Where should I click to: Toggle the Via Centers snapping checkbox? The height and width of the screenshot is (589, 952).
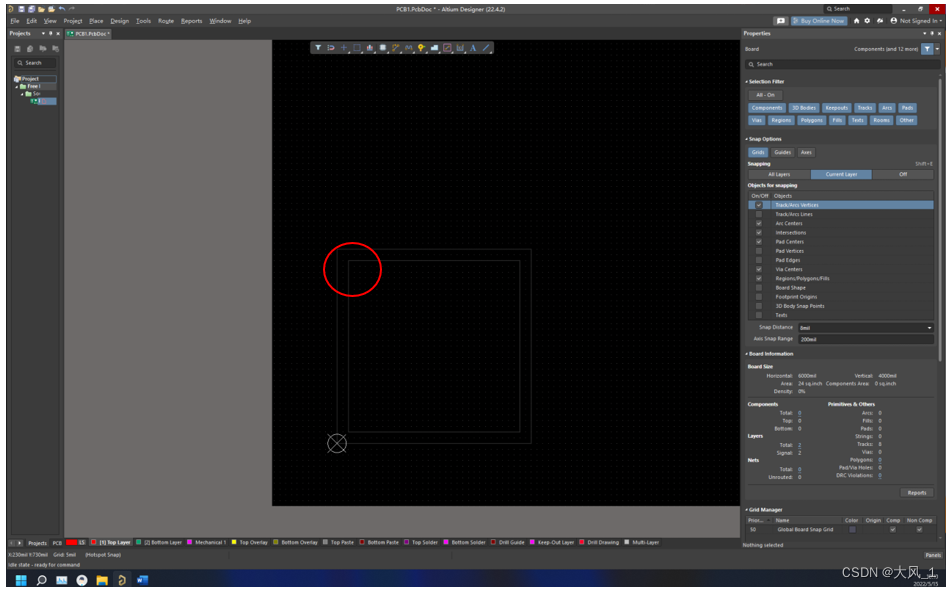point(758,269)
